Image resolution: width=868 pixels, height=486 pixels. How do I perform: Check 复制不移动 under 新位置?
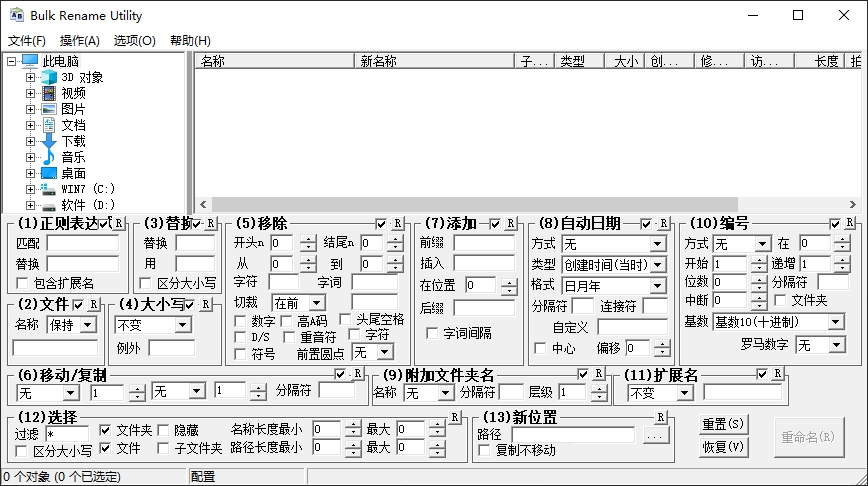pyautogui.click(x=484, y=450)
